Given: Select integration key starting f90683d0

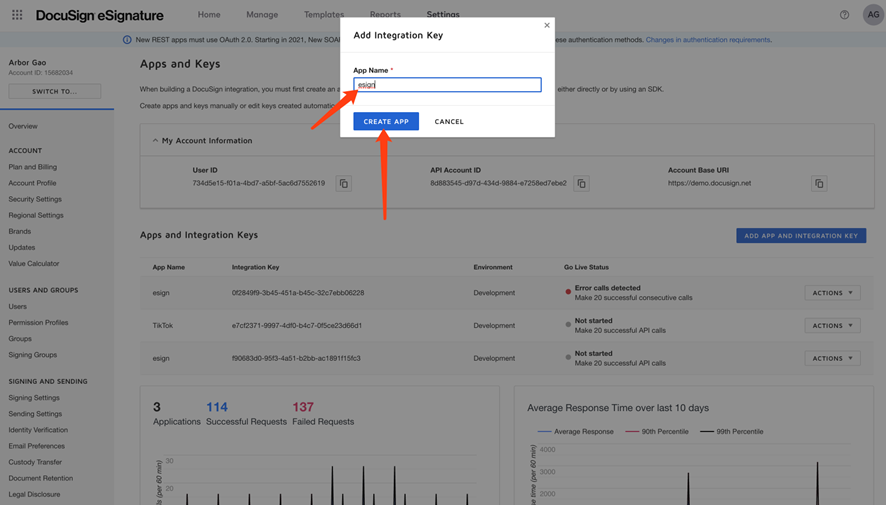Looking at the screenshot, I should coord(296,358).
